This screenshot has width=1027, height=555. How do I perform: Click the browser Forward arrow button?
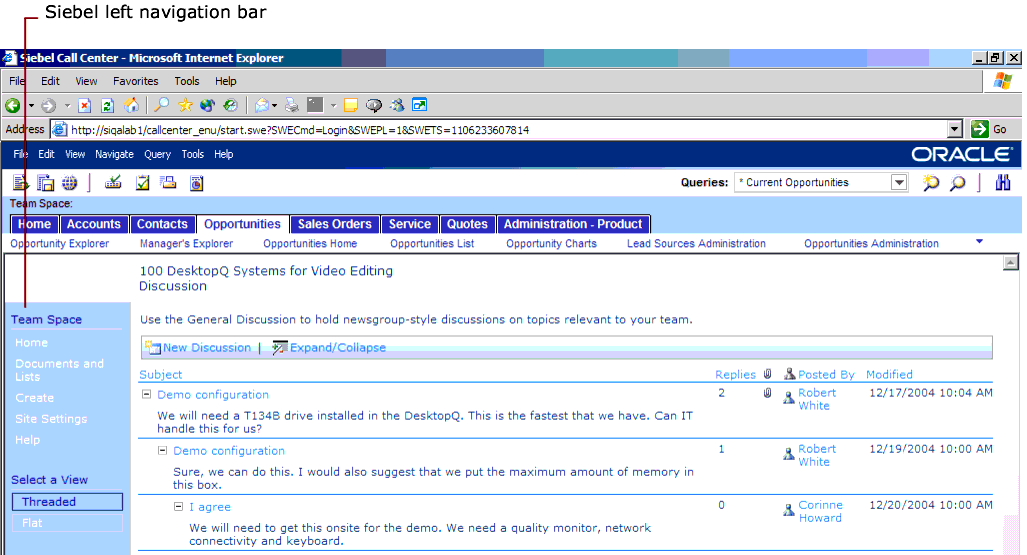tap(48, 105)
